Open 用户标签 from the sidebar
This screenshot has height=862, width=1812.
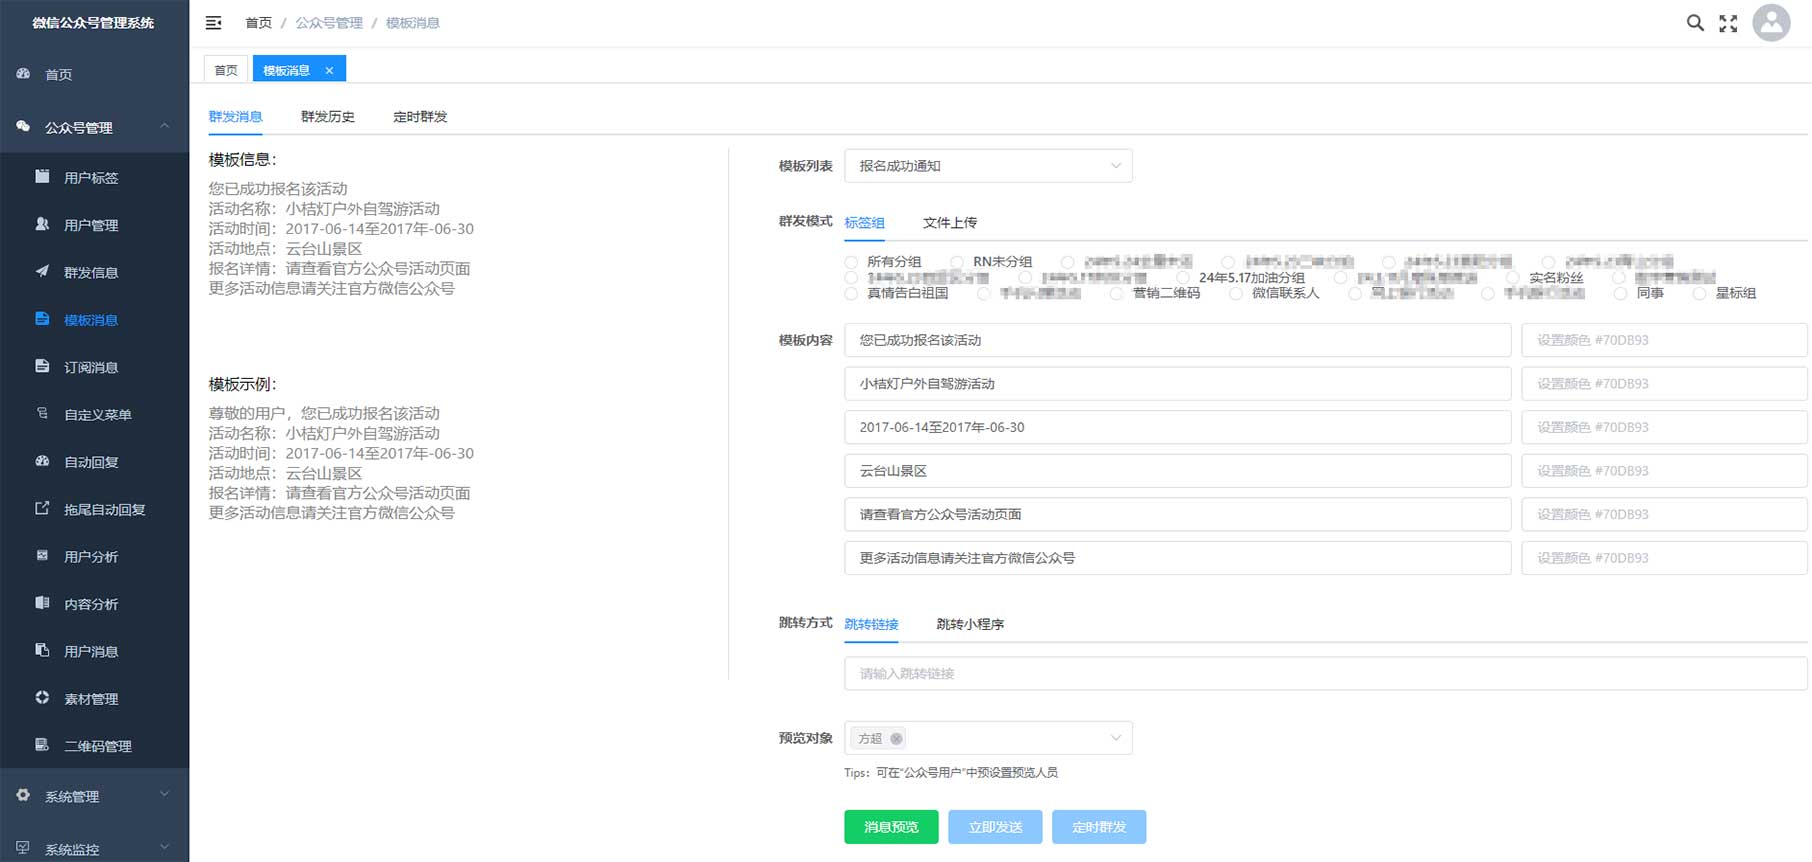click(91, 178)
